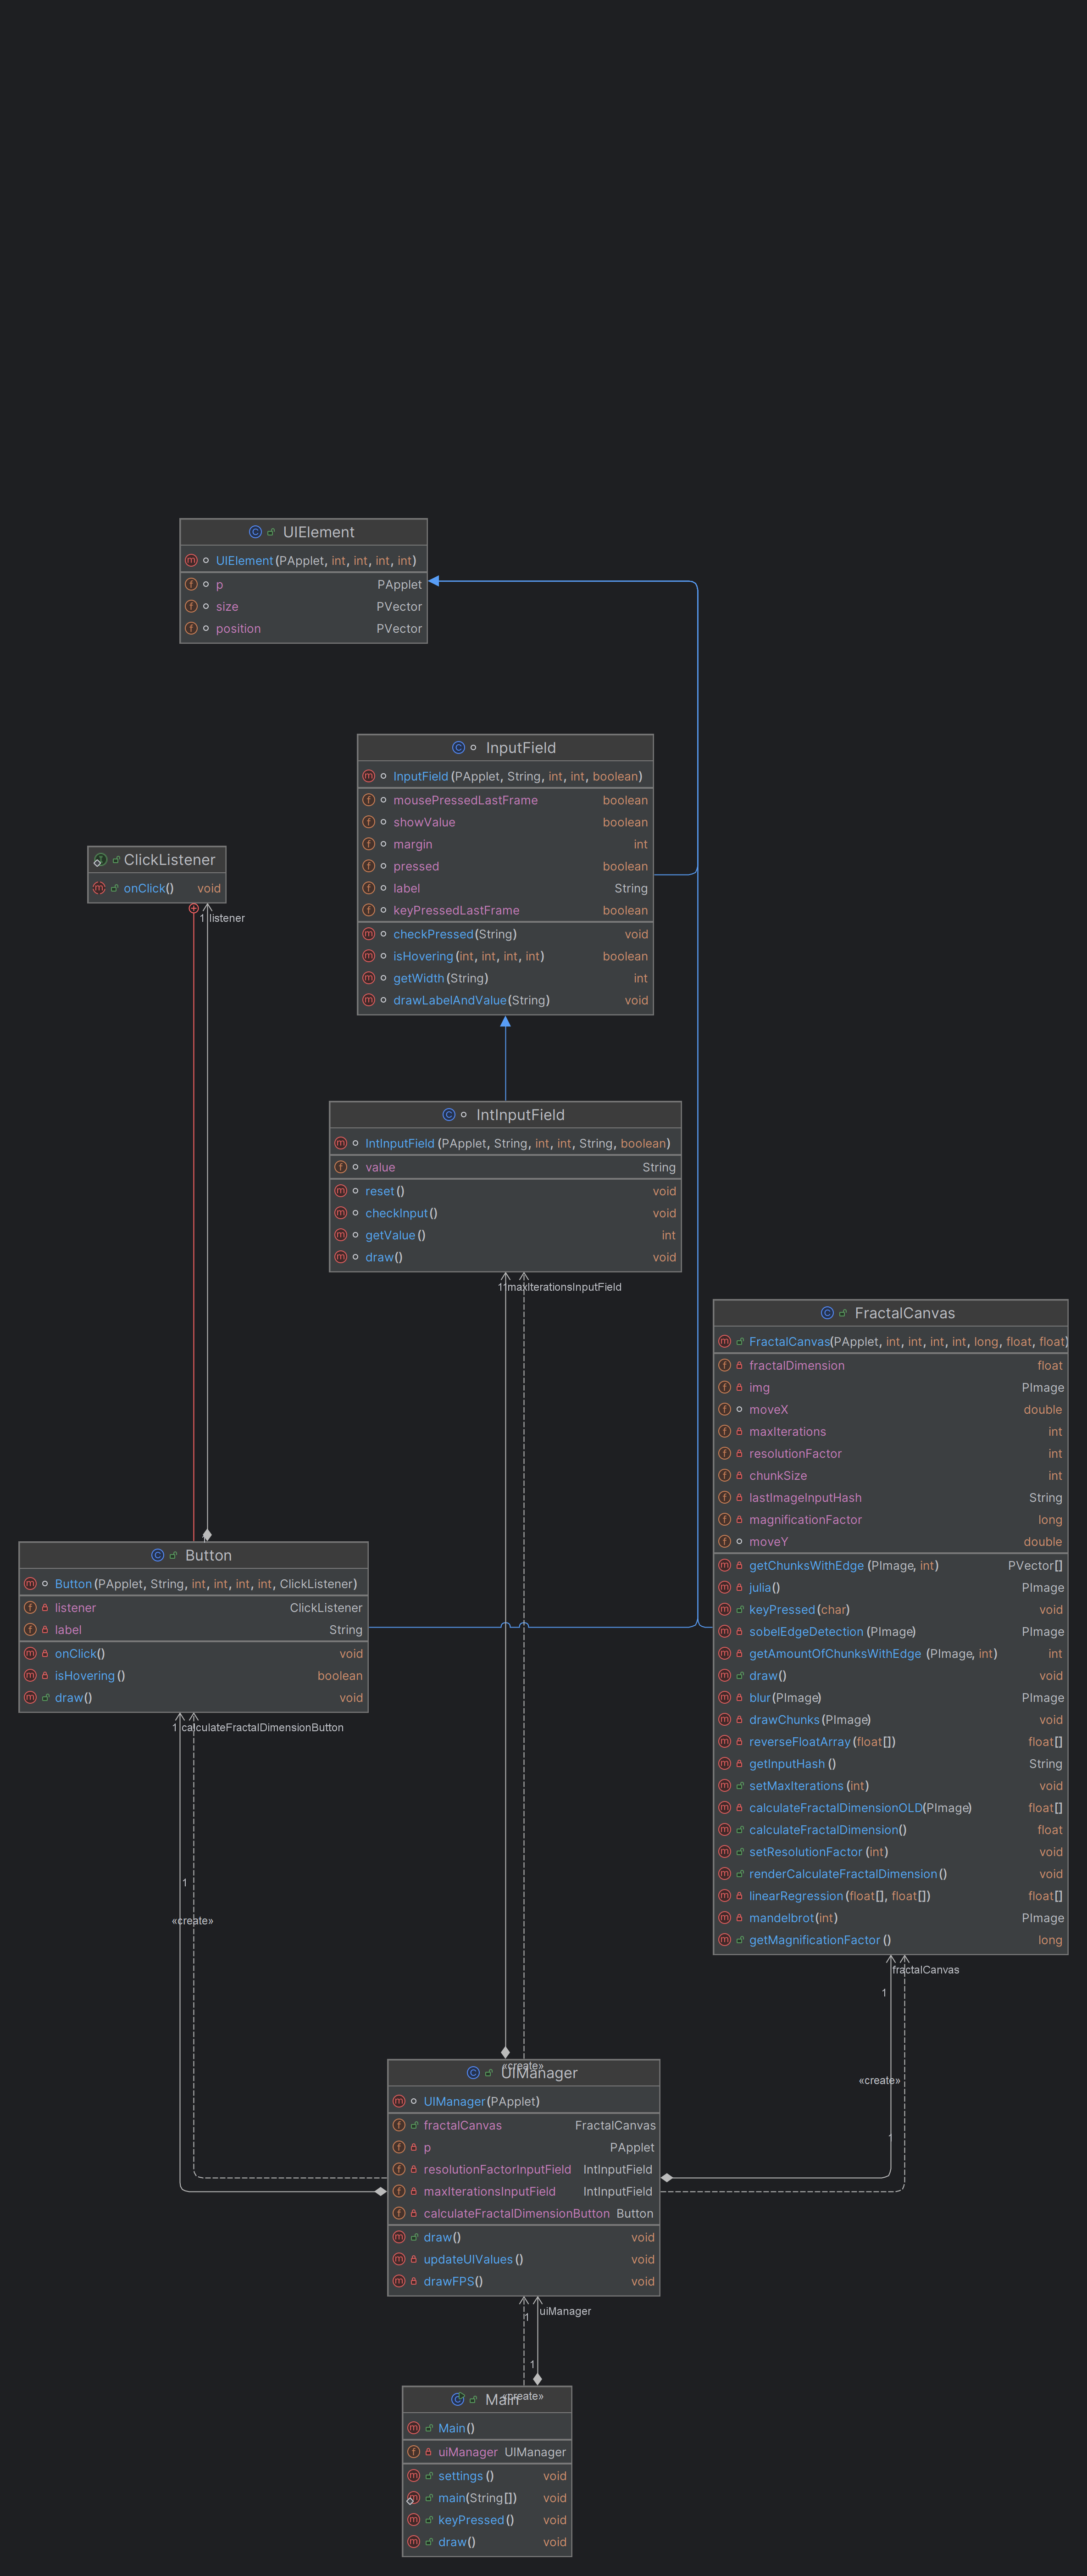
Task: Click the field icon next to IntInputField value
Action: point(341,1167)
